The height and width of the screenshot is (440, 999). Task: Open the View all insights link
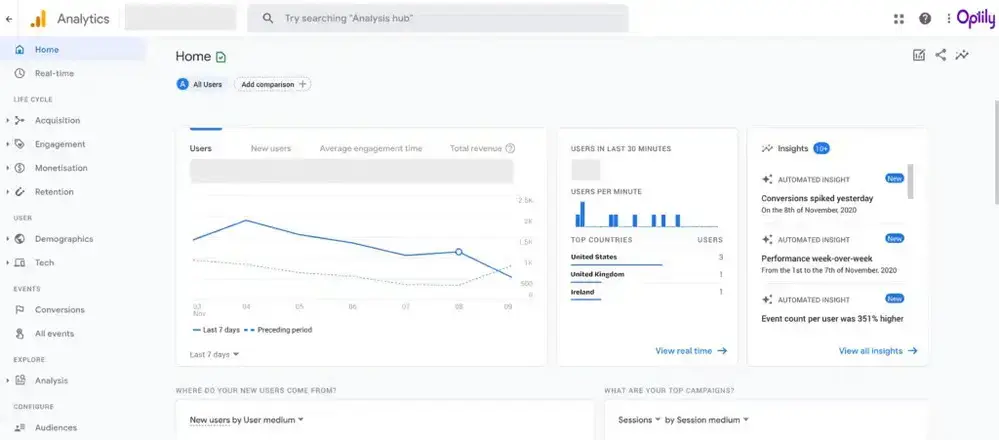pos(878,351)
